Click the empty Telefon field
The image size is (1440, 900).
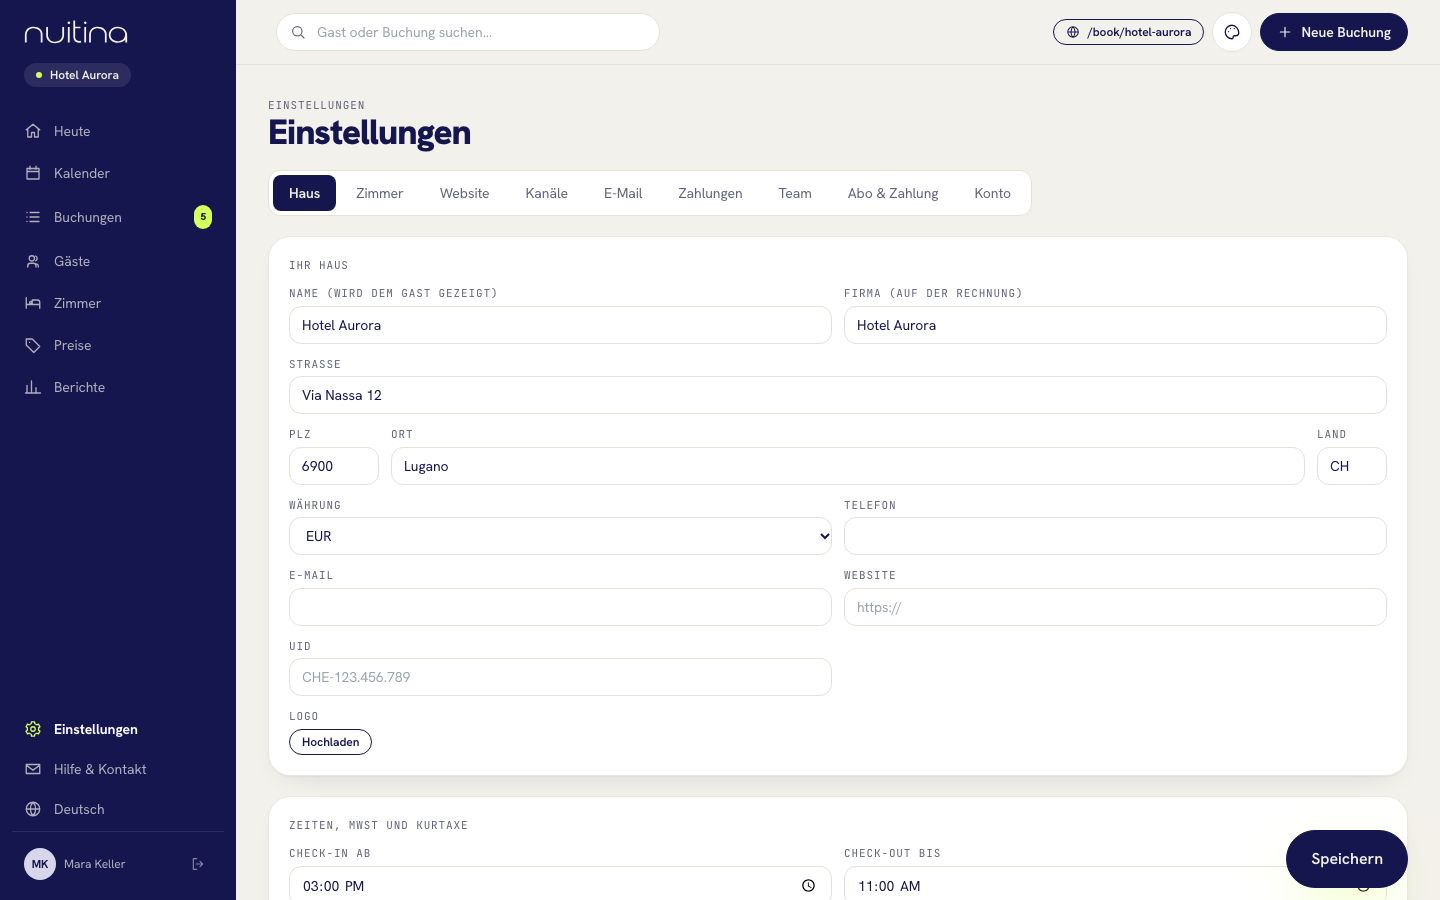click(x=1115, y=536)
